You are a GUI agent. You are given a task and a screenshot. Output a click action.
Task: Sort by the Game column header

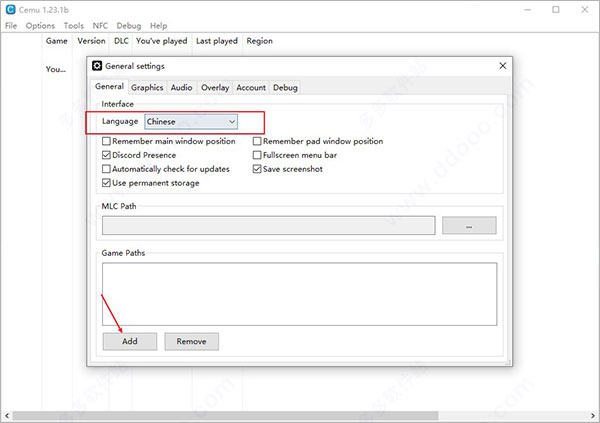(x=57, y=41)
